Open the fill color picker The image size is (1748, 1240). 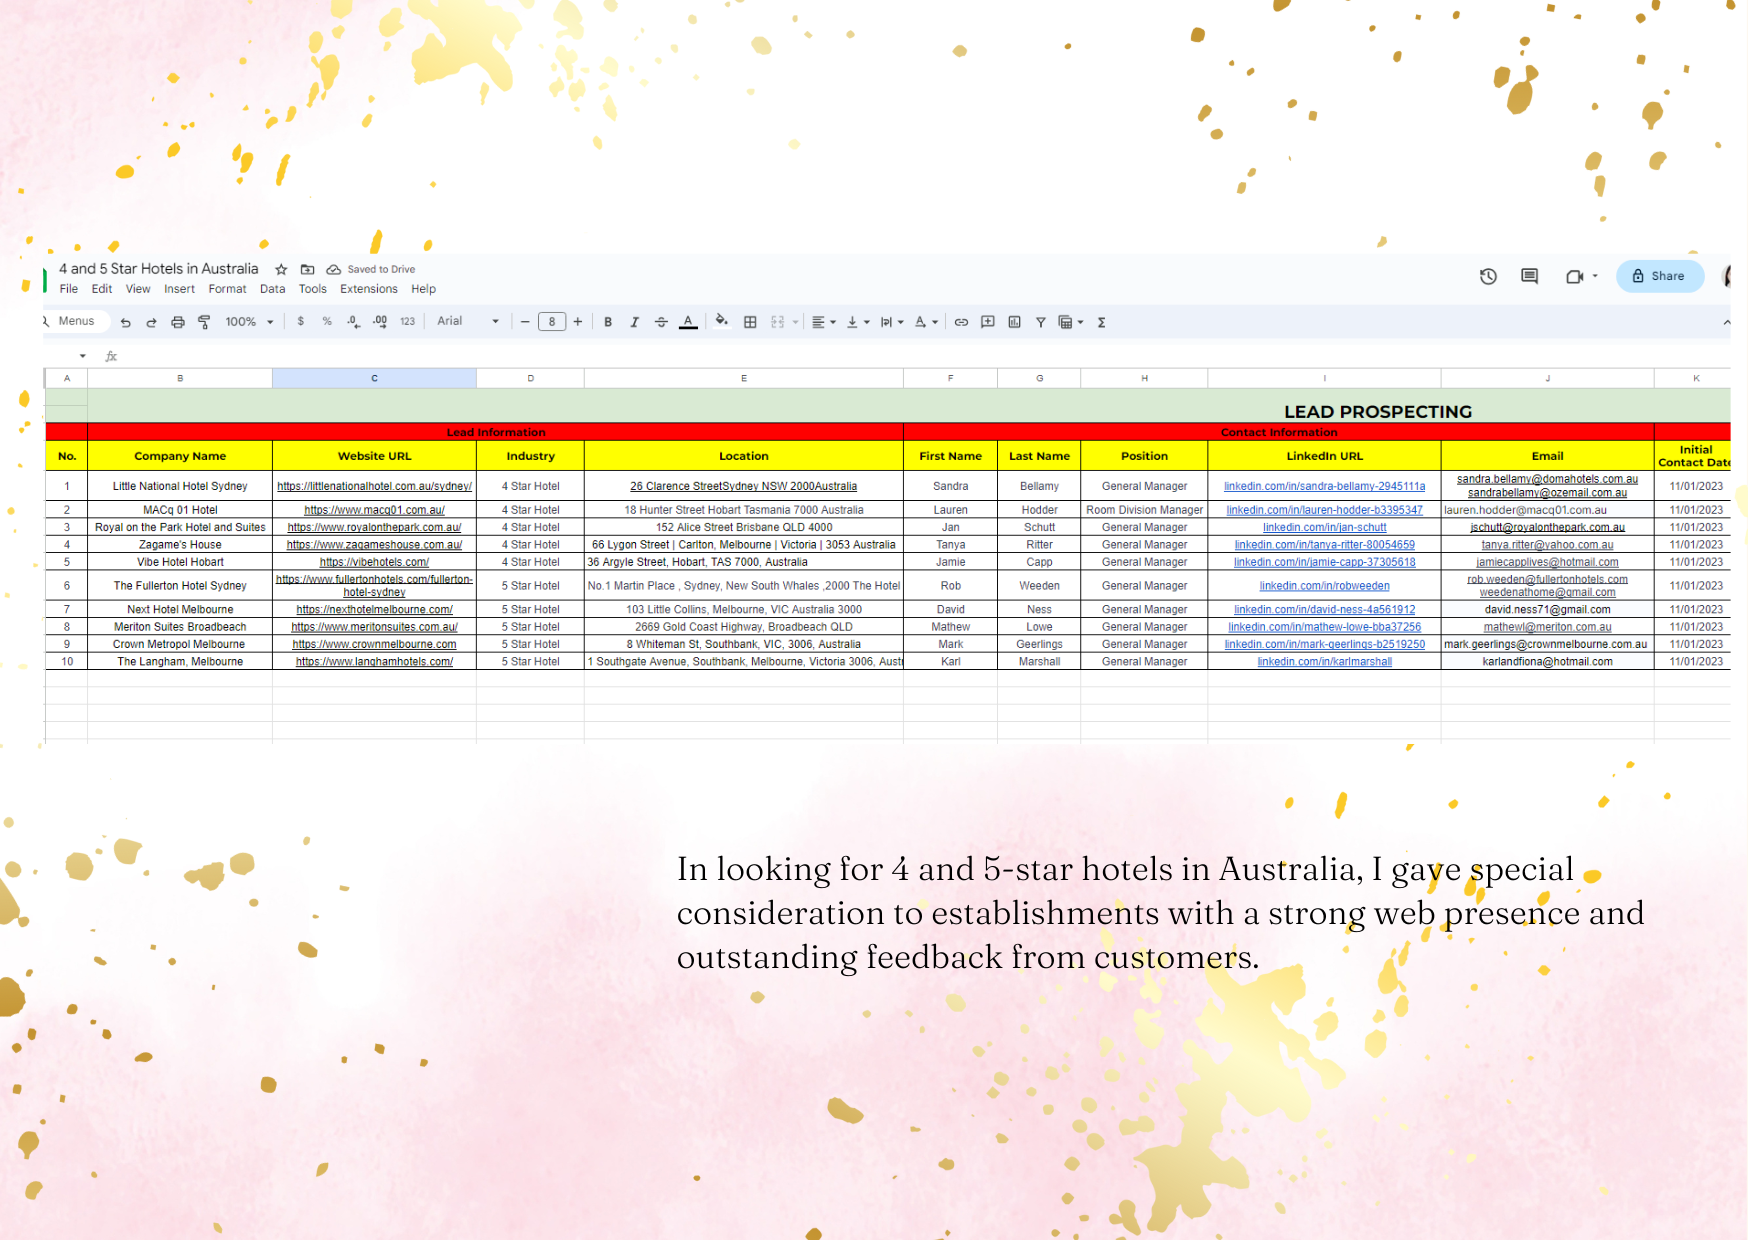tap(722, 322)
